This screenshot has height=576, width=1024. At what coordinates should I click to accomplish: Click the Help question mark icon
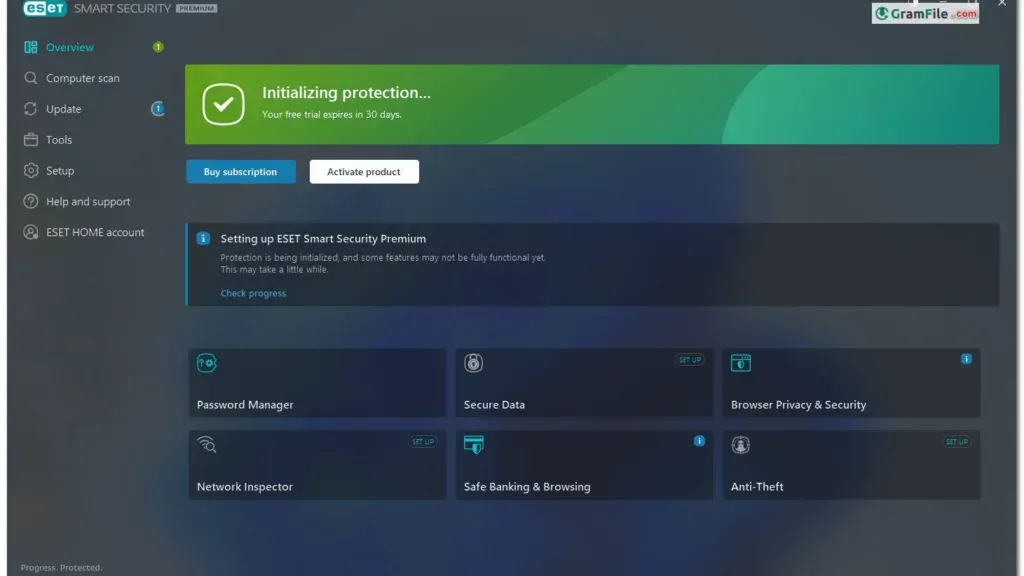(31, 201)
